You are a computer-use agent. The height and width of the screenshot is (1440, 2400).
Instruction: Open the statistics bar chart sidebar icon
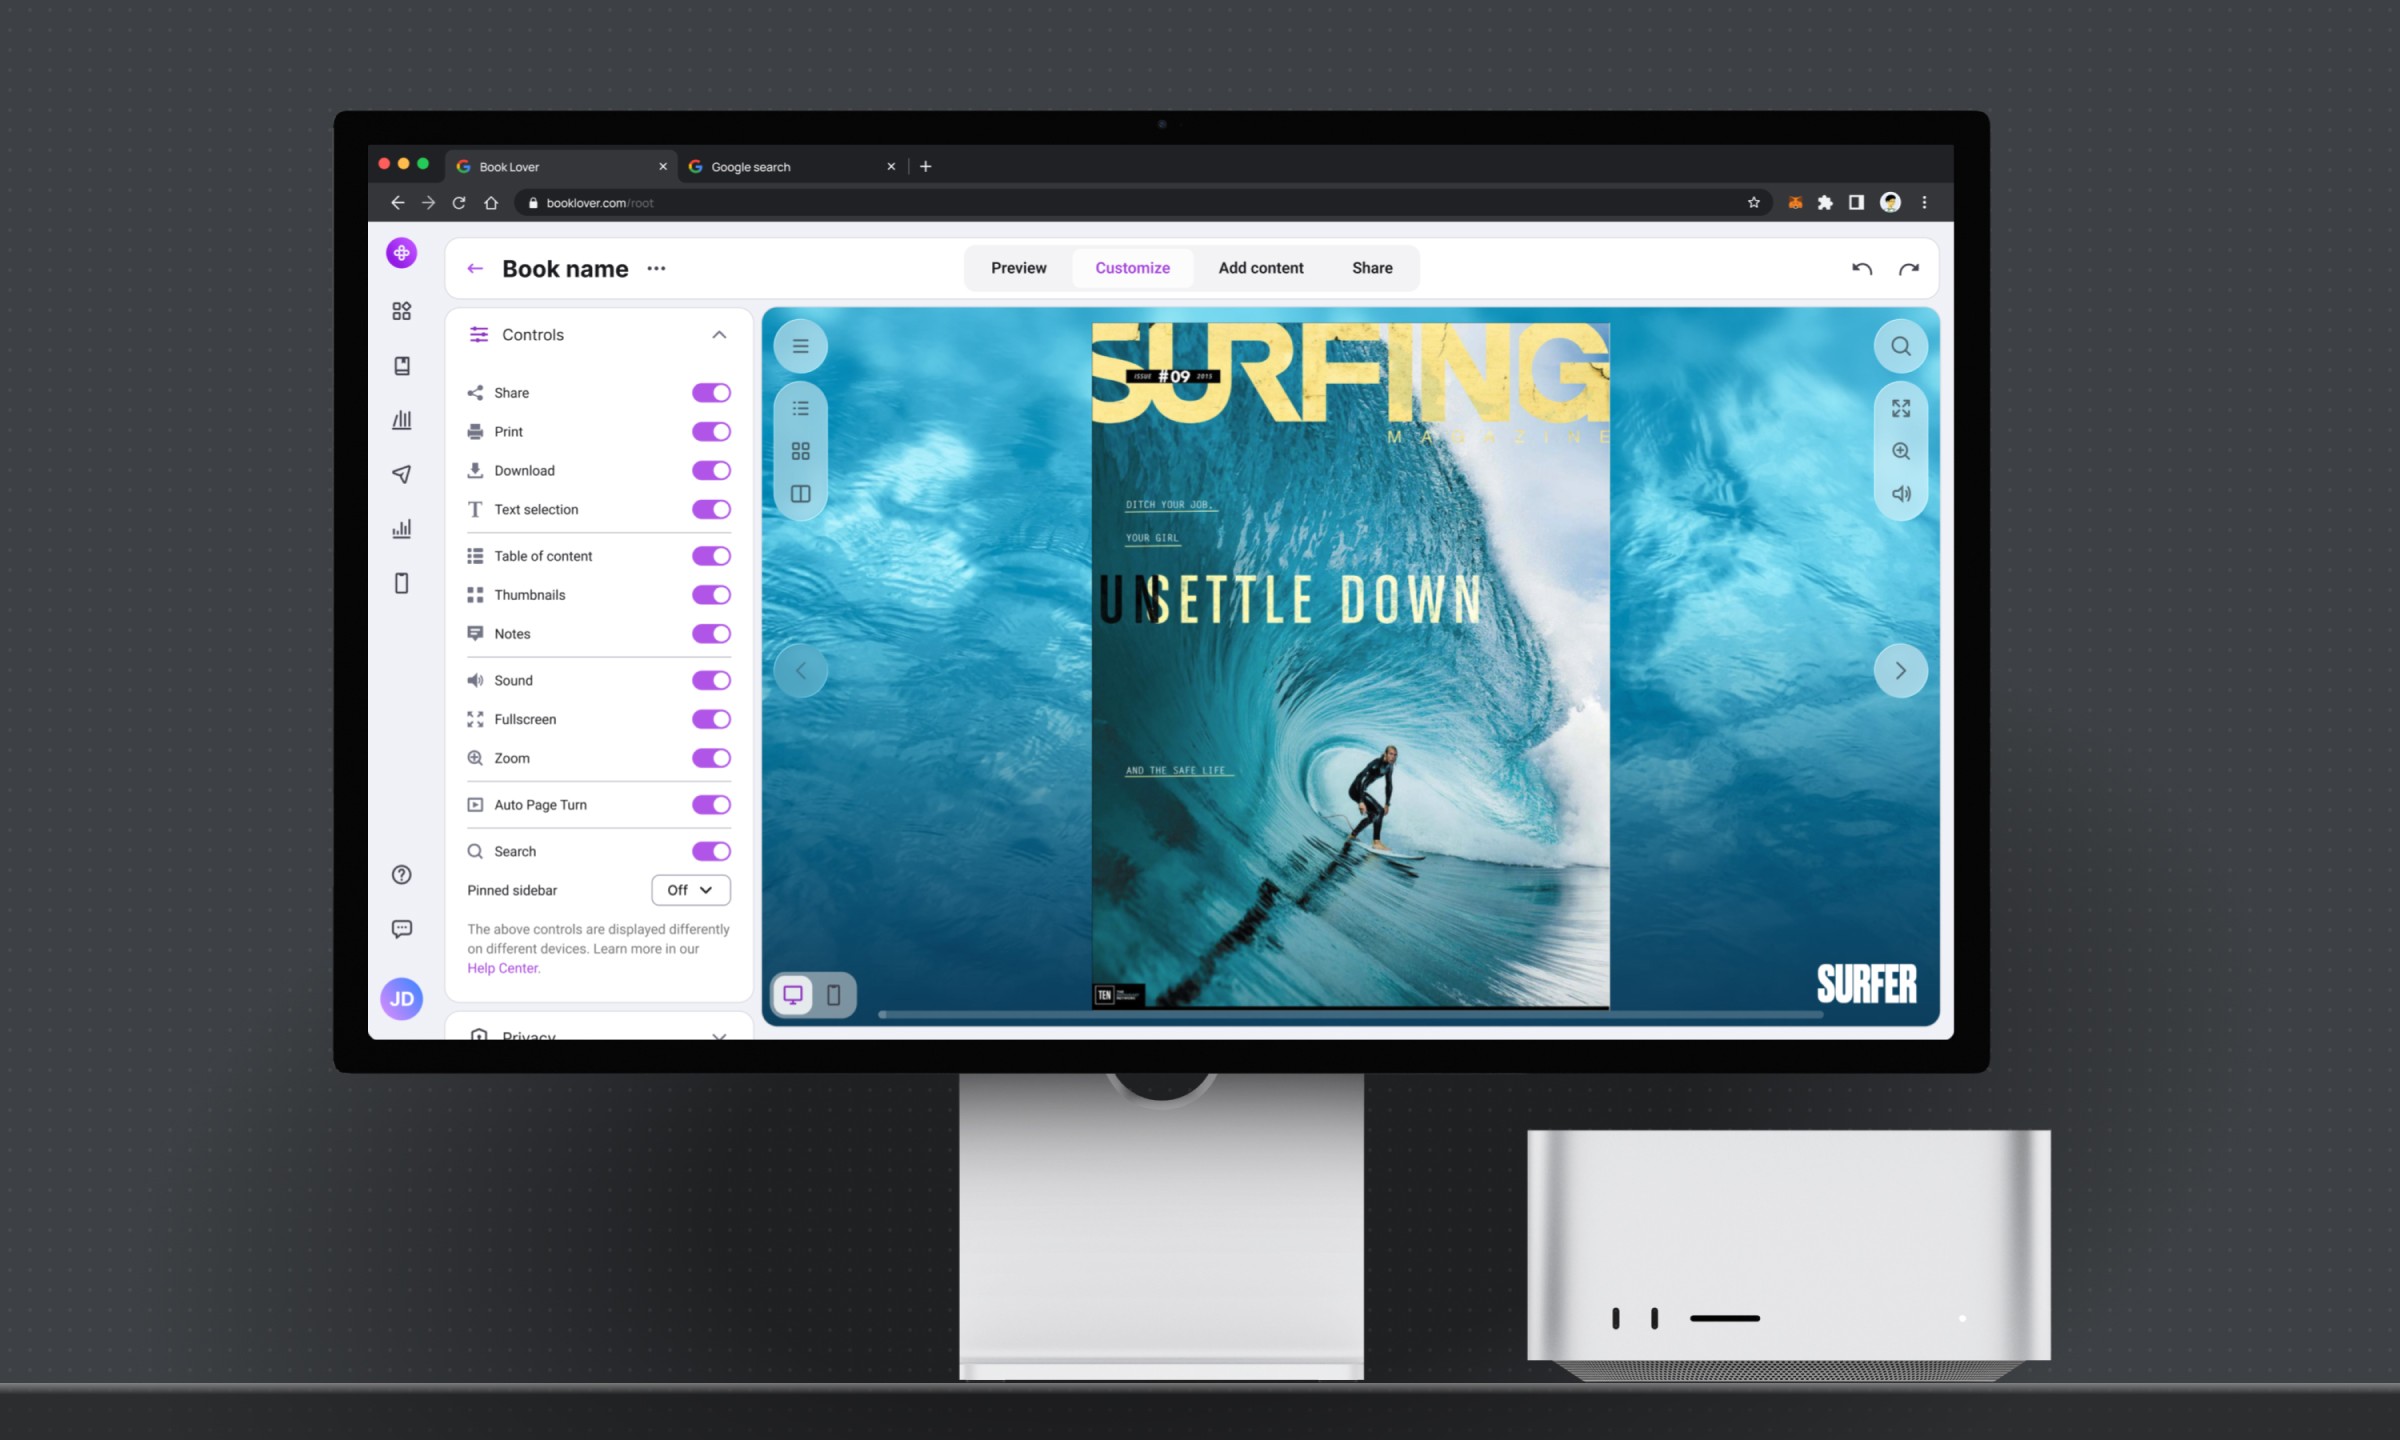pos(401,529)
